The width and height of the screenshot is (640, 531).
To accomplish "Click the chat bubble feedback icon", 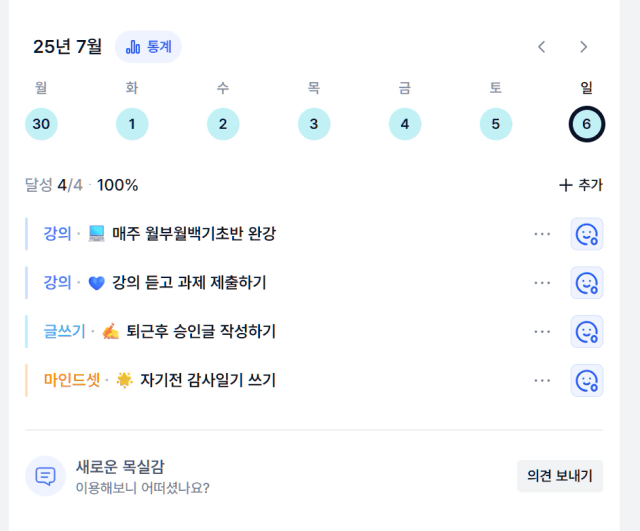I will (x=45, y=476).
